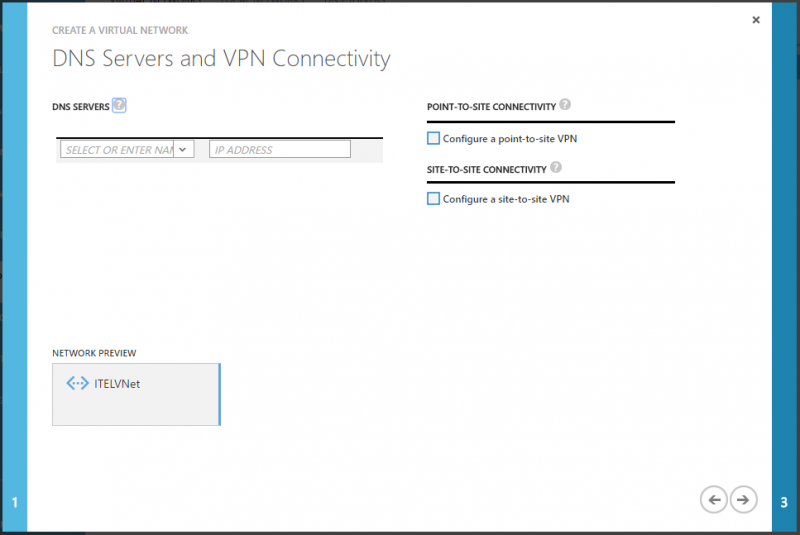
Task: Click the 'NETWORK PREVIEW' label
Action: pos(94,353)
